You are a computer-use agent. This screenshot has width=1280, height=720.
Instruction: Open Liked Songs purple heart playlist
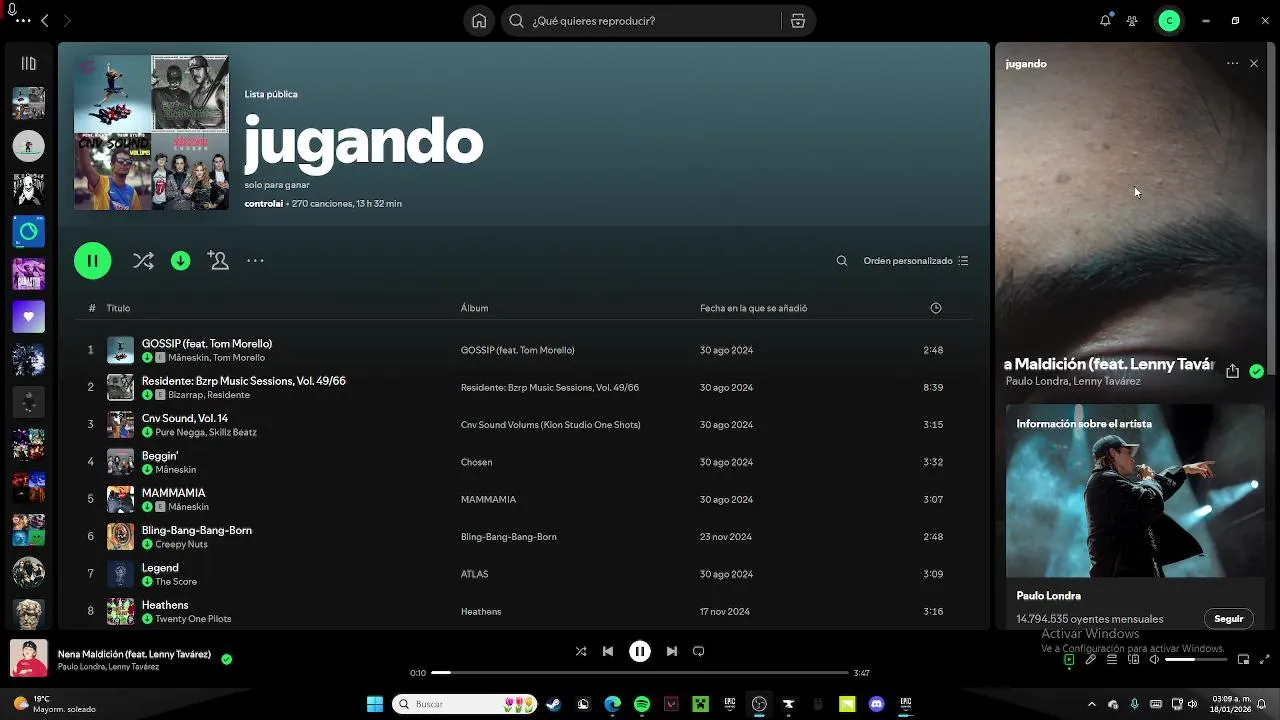pos(28,317)
